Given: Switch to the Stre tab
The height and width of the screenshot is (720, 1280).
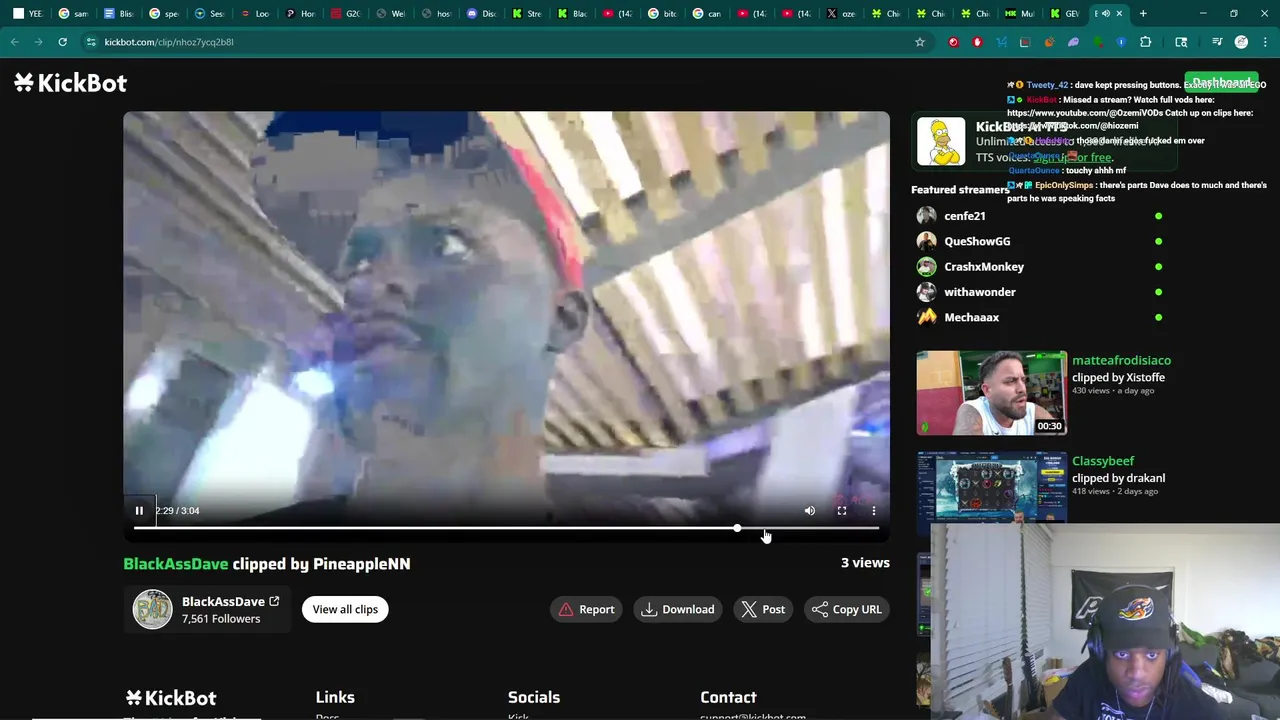Looking at the screenshot, I should click(x=526, y=13).
